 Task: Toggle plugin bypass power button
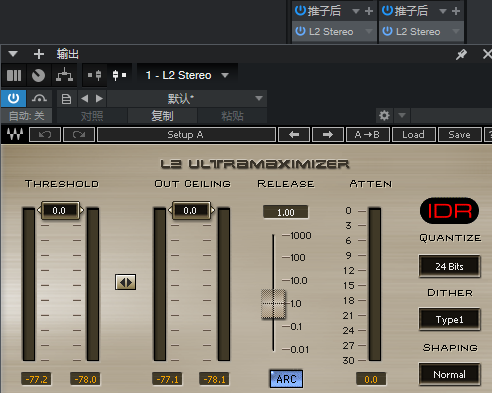click(x=14, y=98)
